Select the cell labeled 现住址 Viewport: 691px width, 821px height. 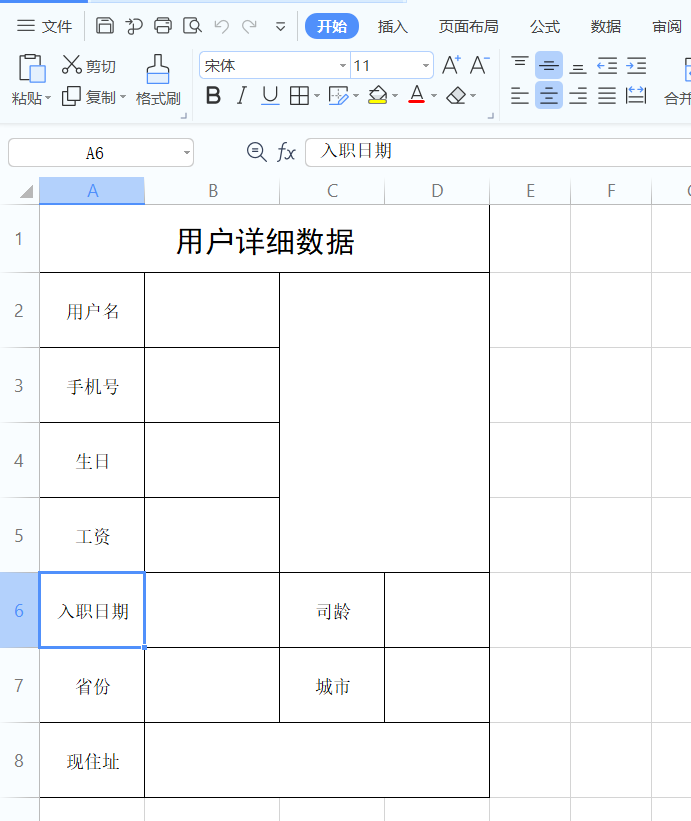(92, 760)
